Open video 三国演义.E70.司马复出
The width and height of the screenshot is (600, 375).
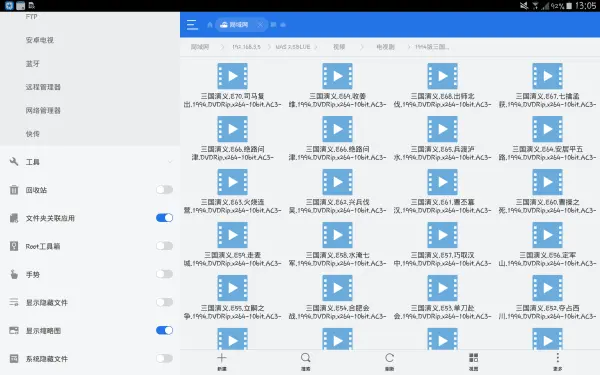233,76
